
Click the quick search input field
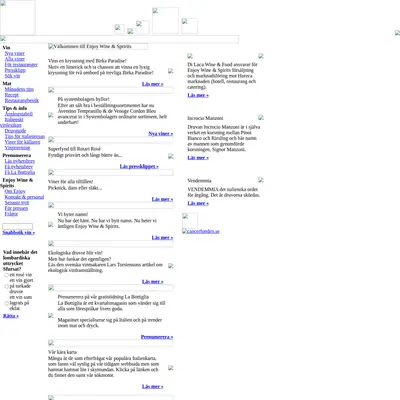tap(18, 226)
